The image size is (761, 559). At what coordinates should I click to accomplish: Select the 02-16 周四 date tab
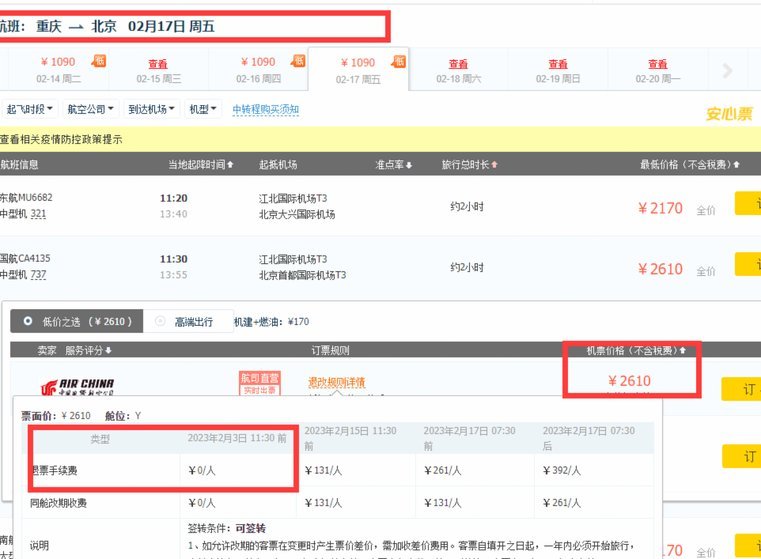pyautogui.click(x=258, y=69)
